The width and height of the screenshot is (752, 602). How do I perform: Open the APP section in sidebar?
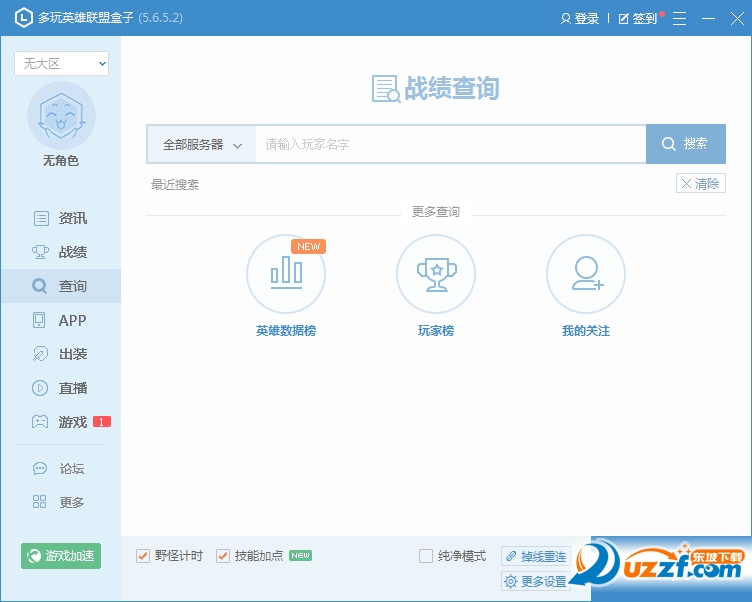tap(60, 320)
